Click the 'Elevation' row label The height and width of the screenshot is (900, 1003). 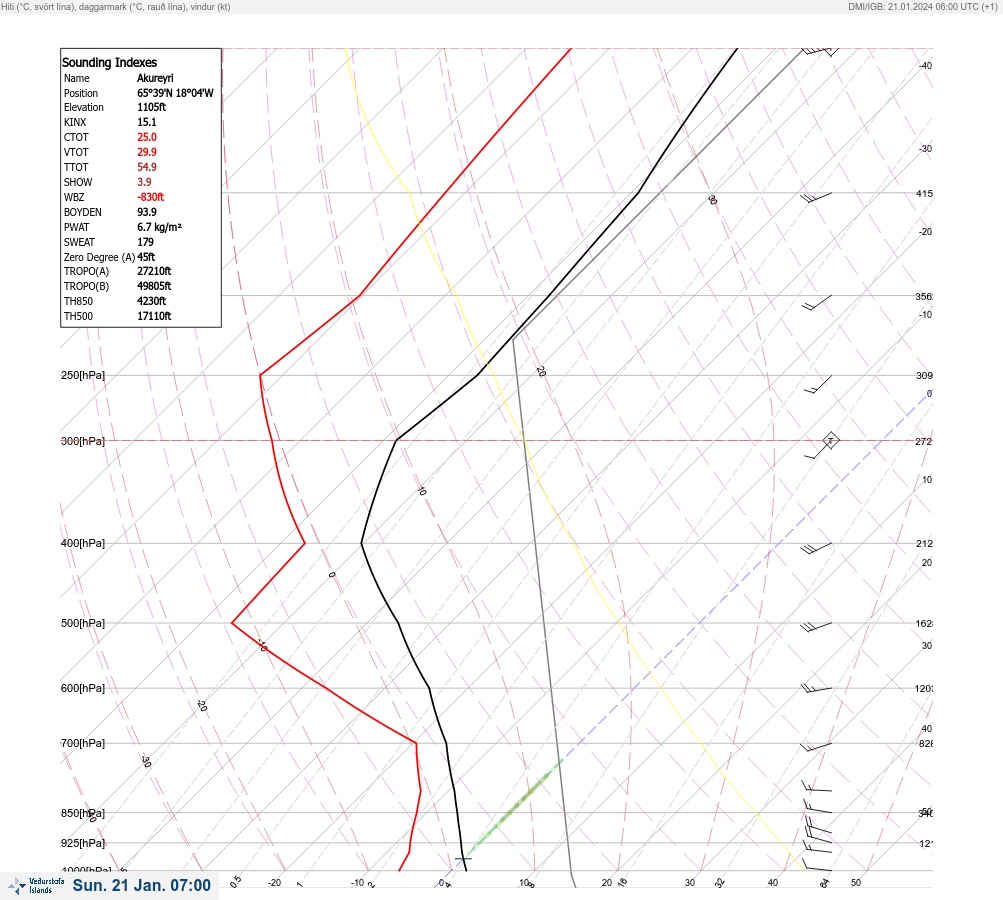84,107
